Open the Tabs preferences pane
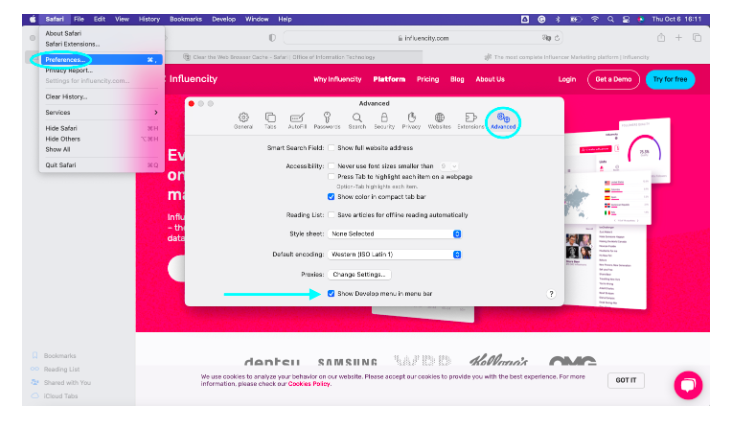 tap(270, 121)
